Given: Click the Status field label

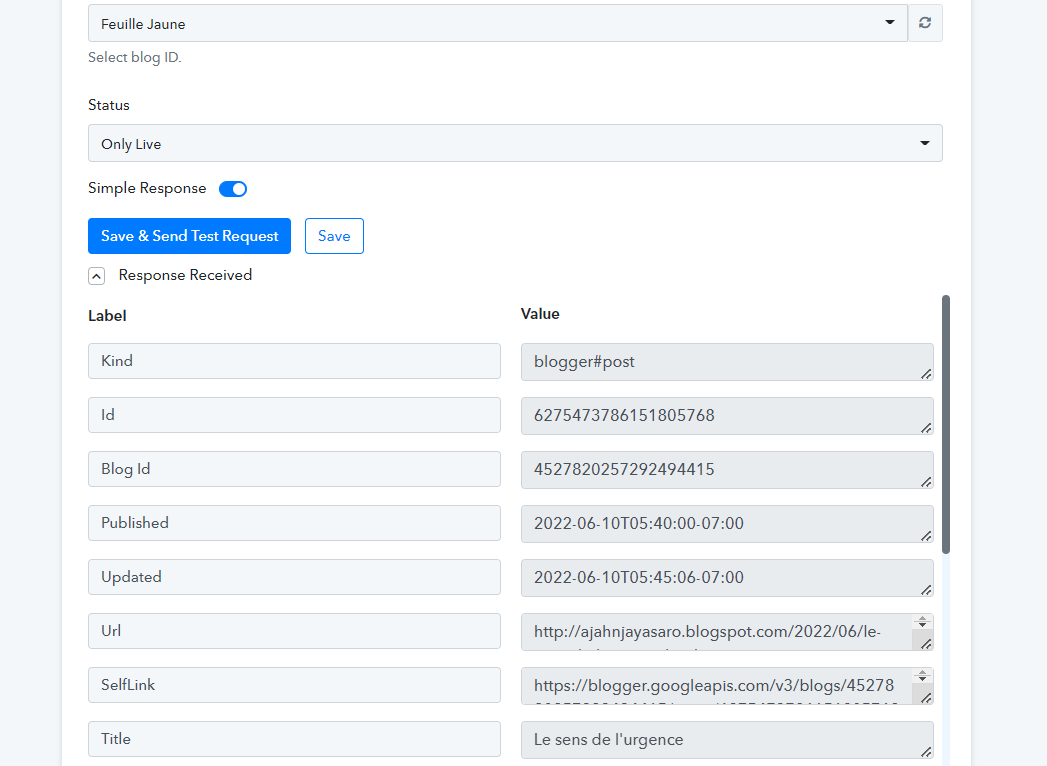Looking at the screenshot, I should [x=109, y=106].
